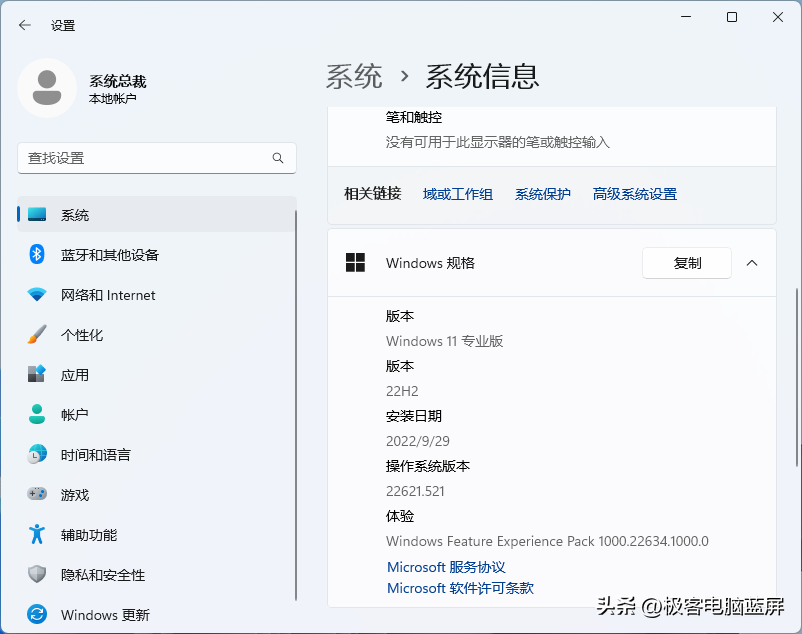Click the 操作系统版本 label

428,466
